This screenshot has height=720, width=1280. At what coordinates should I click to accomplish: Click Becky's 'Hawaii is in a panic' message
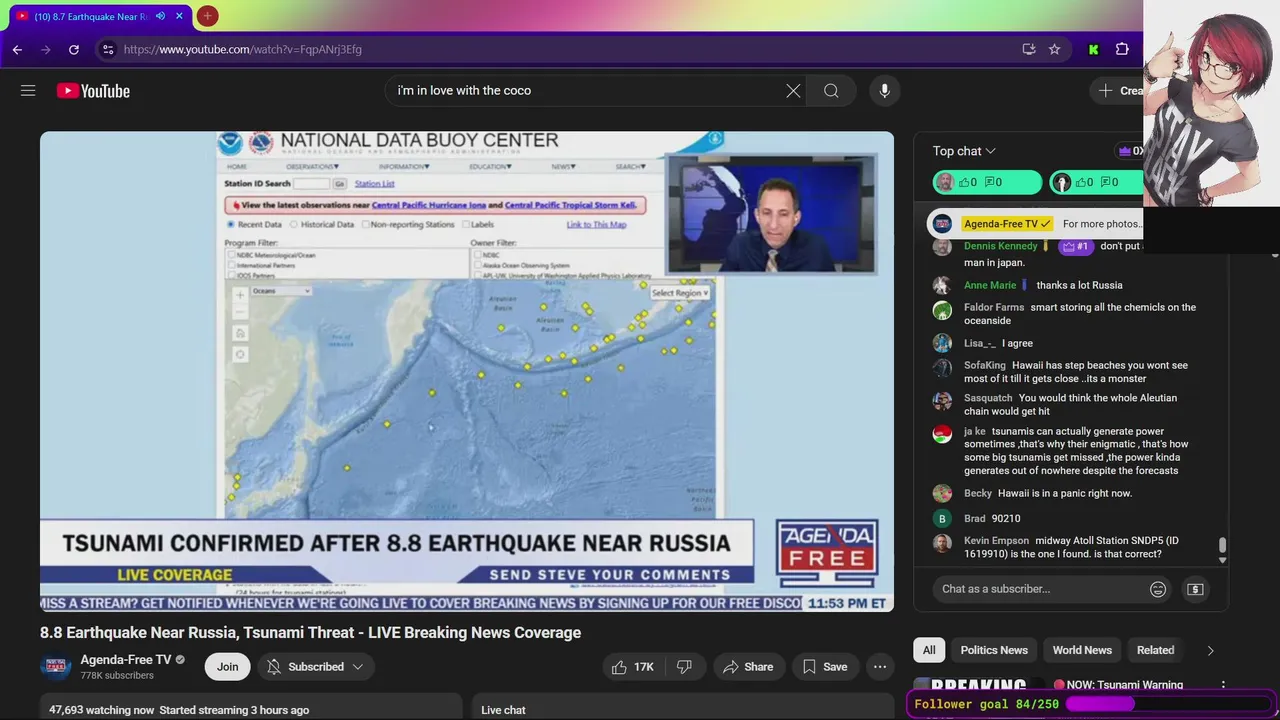click(x=1070, y=493)
